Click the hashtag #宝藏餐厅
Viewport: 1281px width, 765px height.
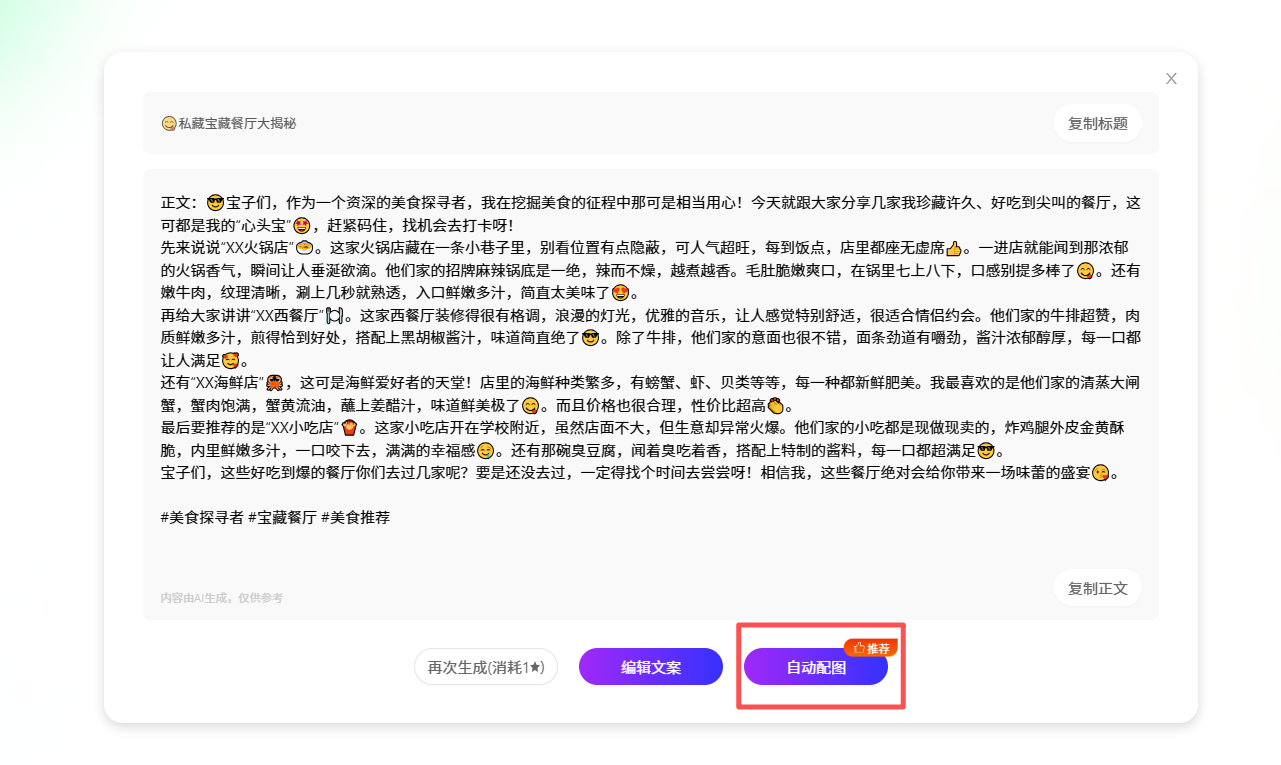pyautogui.click(x=282, y=517)
